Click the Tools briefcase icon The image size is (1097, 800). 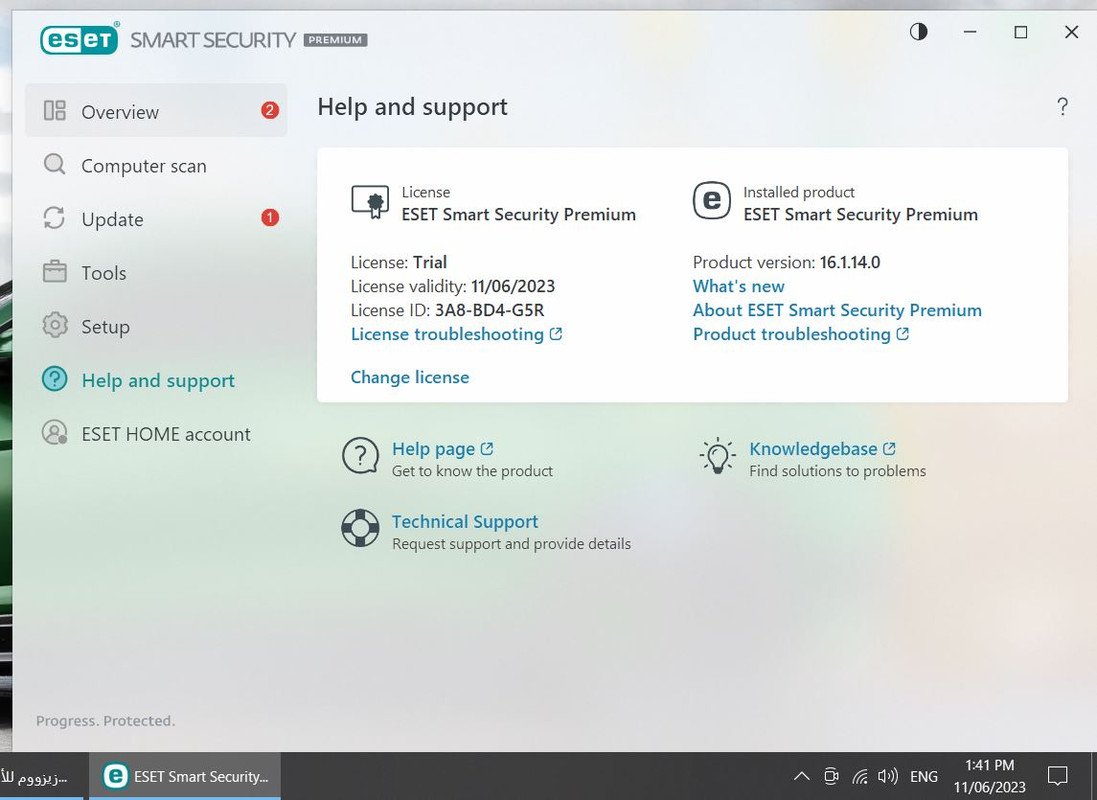[x=55, y=272]
